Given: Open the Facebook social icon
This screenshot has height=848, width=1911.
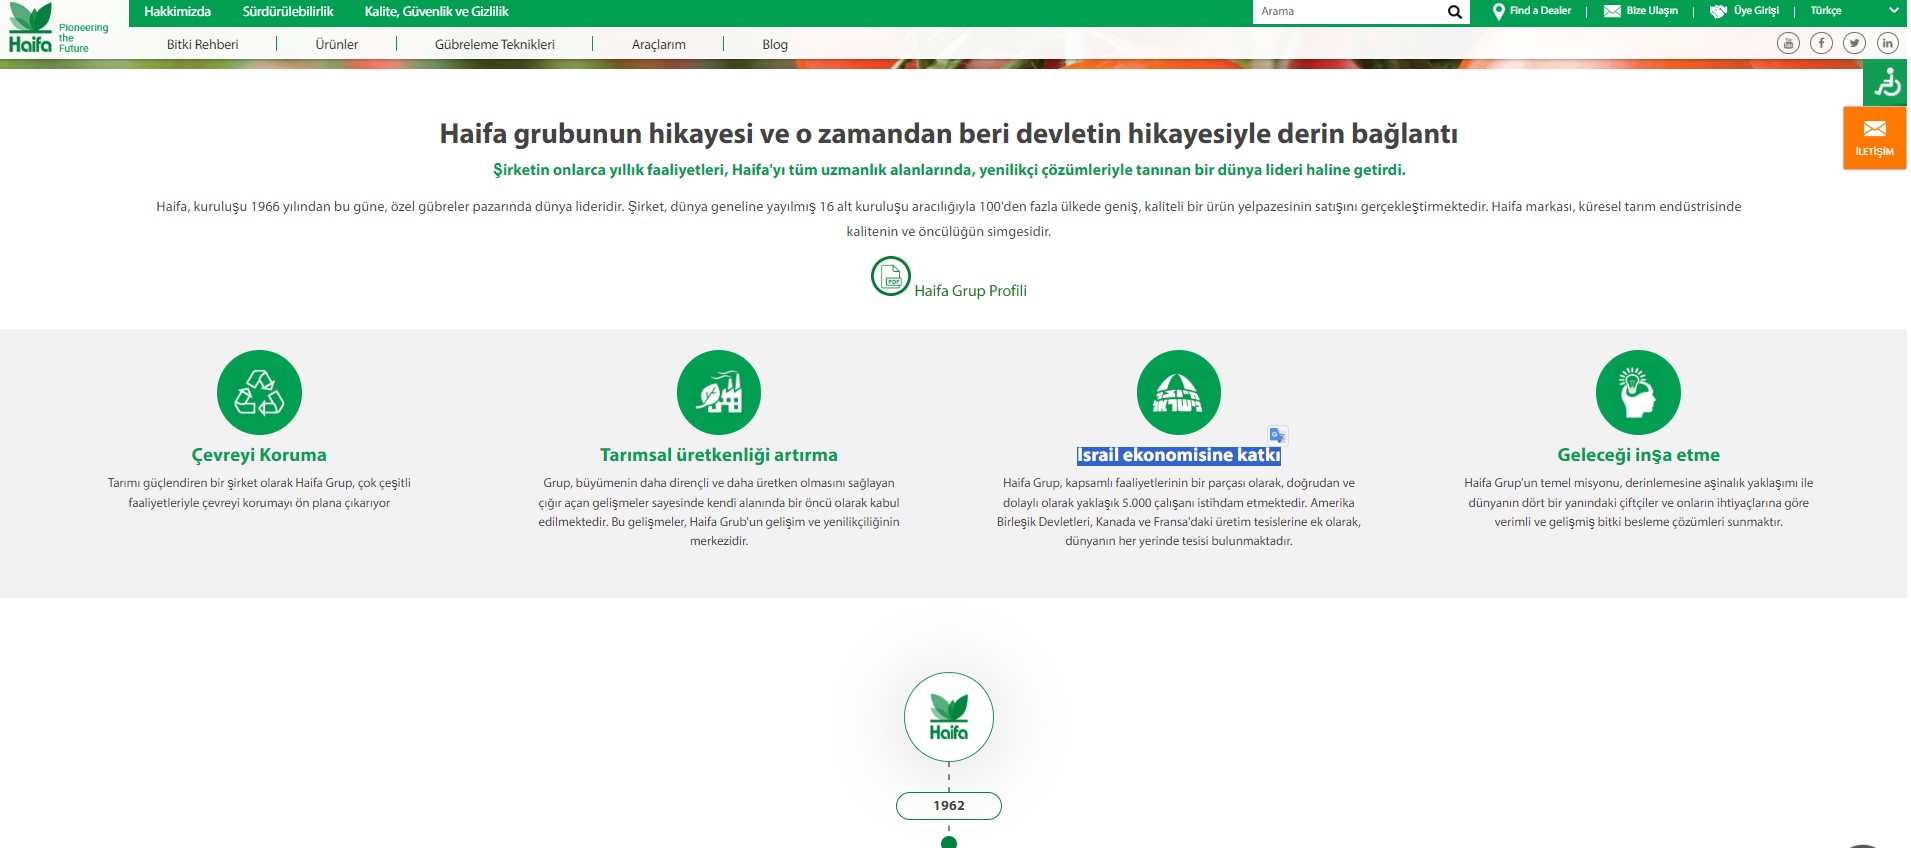Looking at the screenshot, I should point(1821,43).
